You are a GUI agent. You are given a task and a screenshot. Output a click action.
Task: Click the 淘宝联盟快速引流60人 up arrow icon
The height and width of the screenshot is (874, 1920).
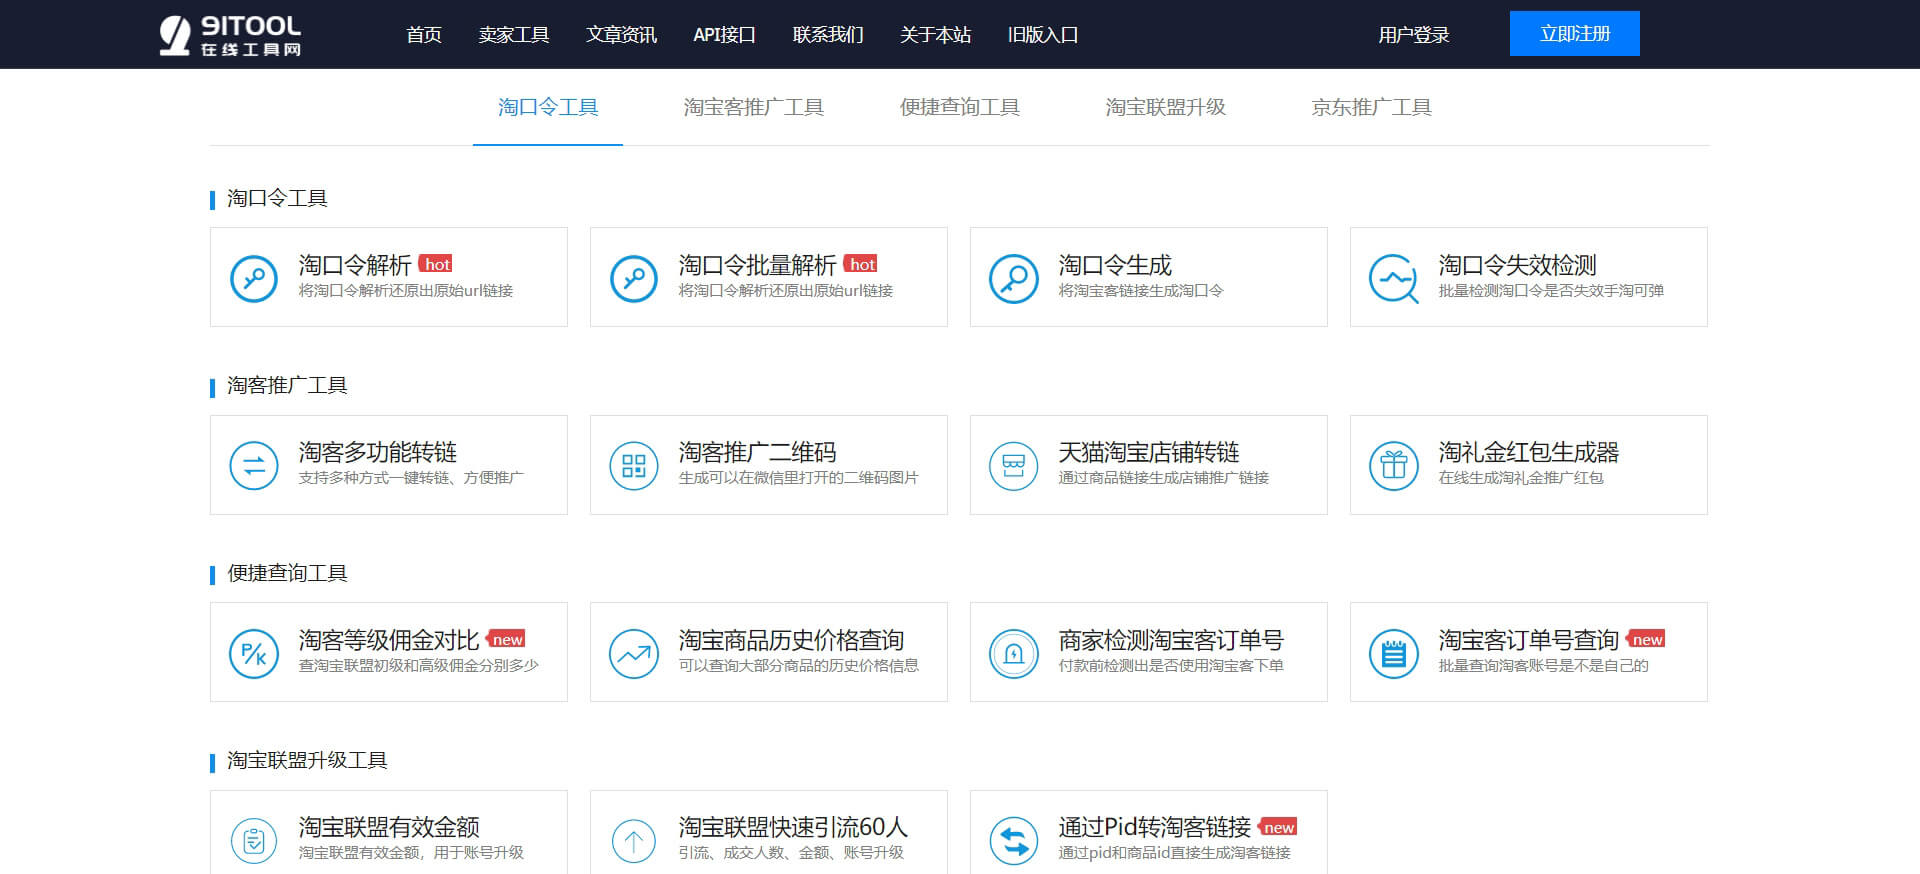(634, 841)
